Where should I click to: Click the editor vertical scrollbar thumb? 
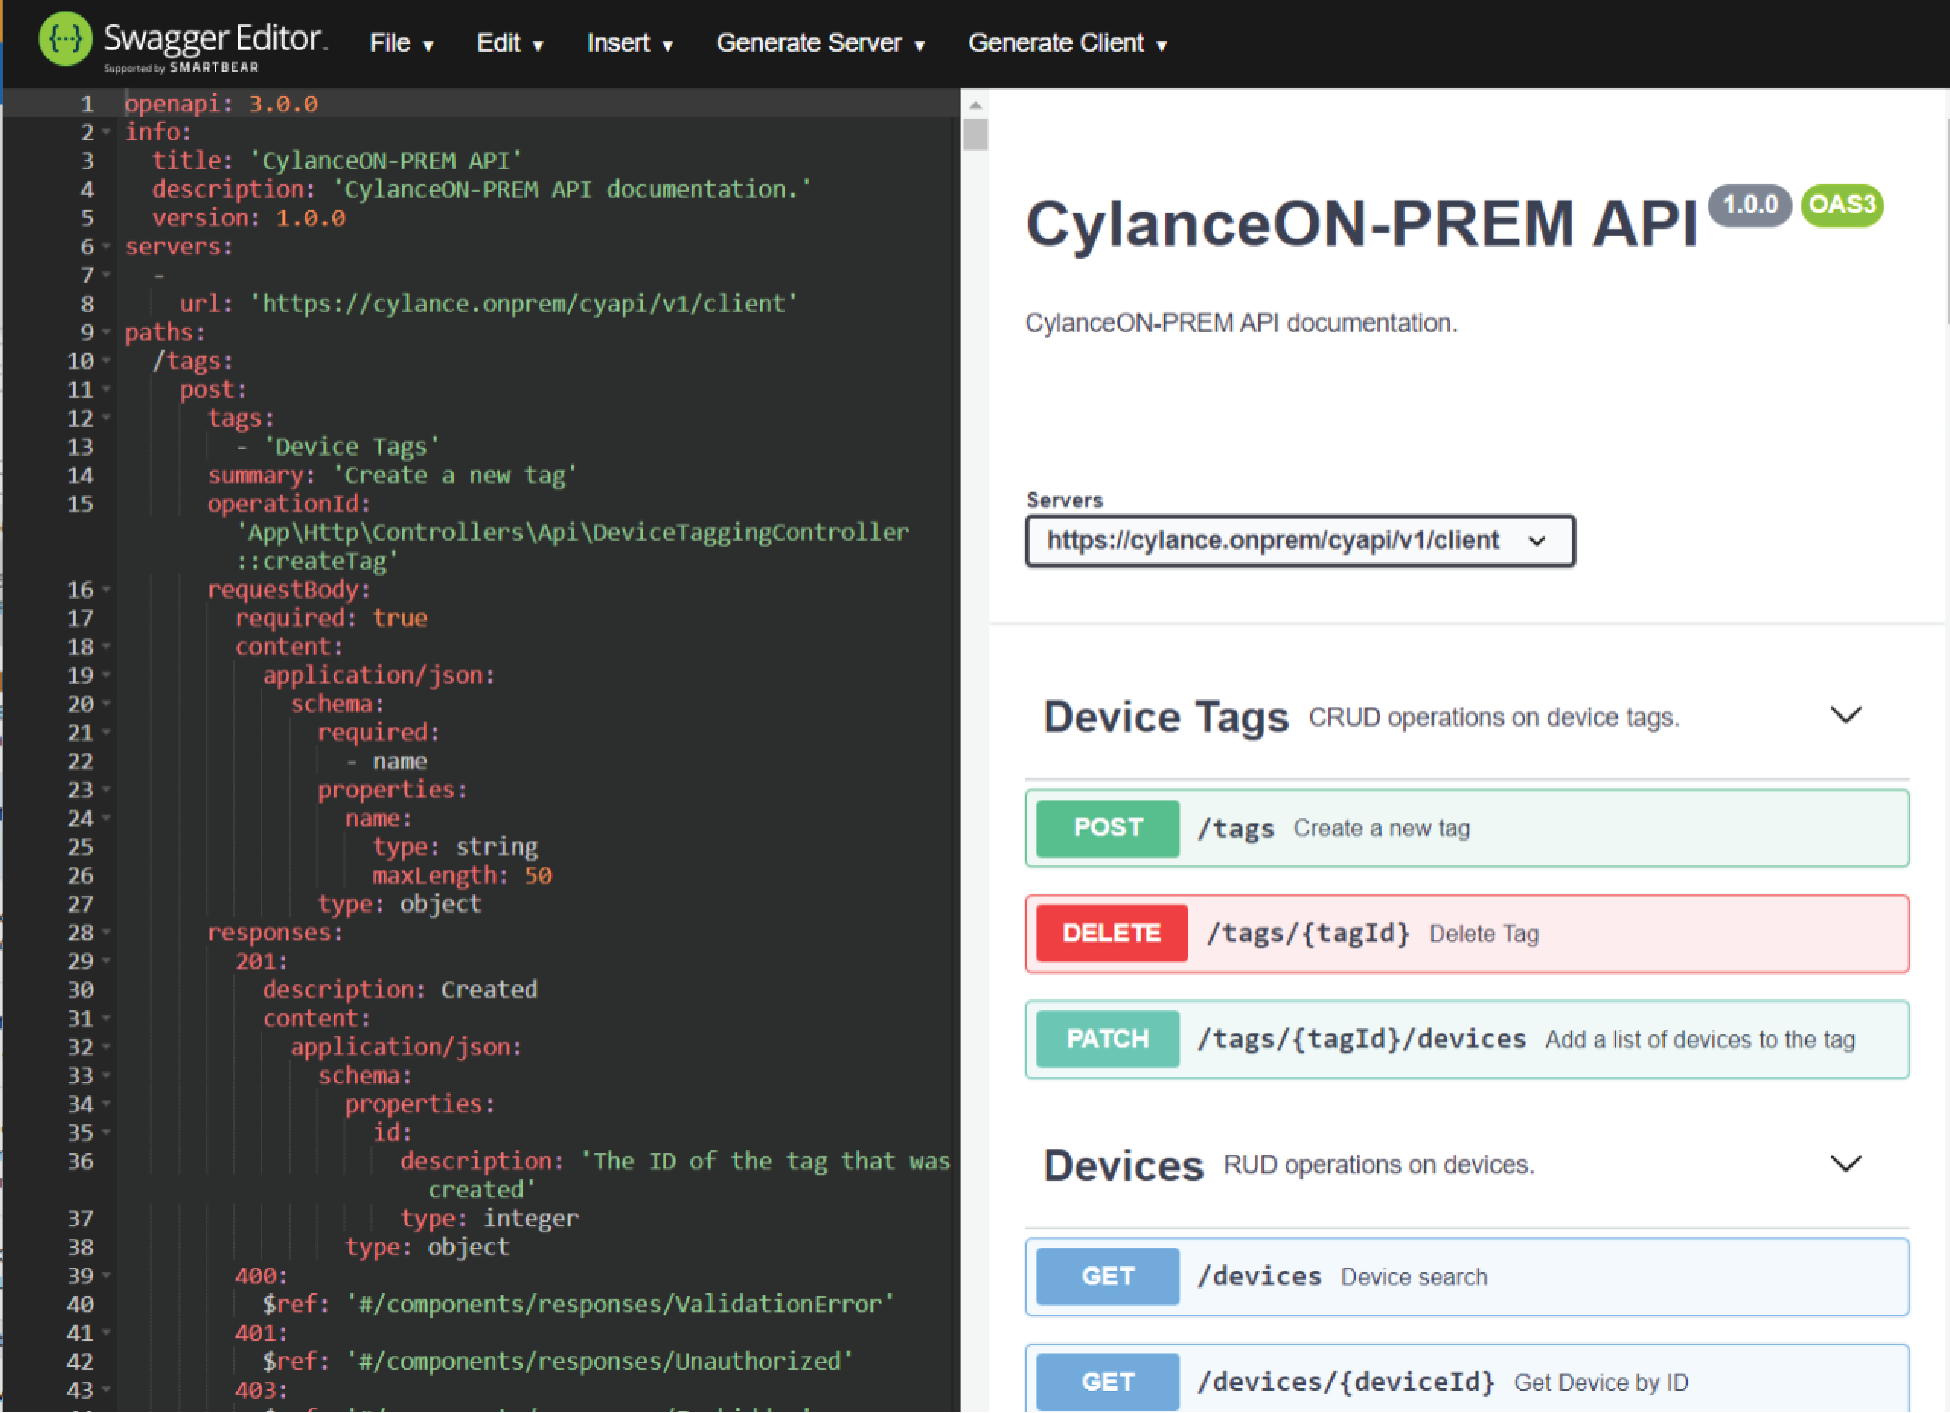[975, 135]
